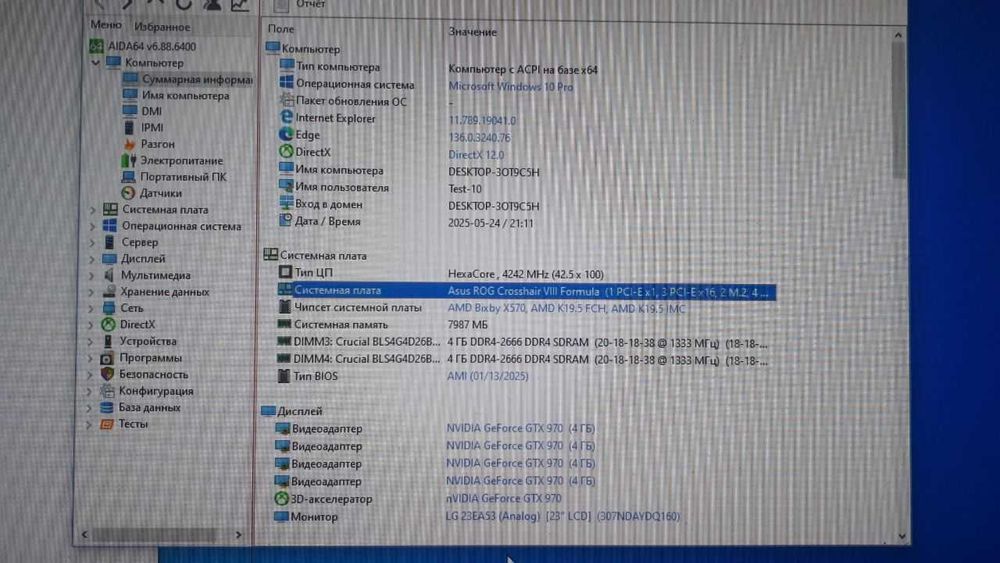
Task: Click the Датчики gauge icon
Action: [128, 193]
